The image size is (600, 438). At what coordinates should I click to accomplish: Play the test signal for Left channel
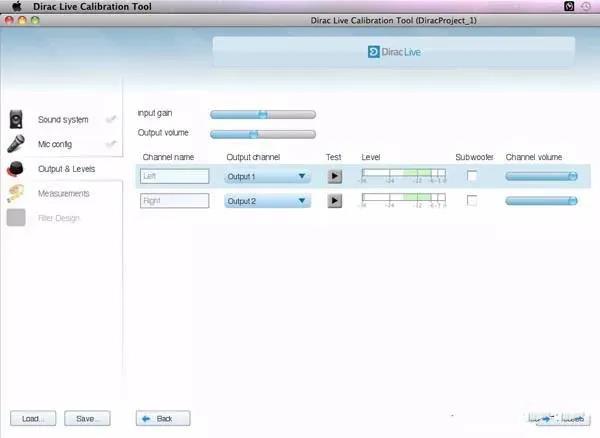[x=335, y=176]
